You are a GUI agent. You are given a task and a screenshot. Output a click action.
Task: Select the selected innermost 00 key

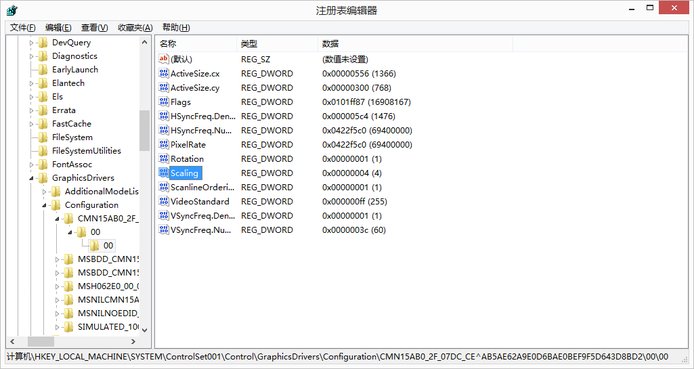(108, 246)
